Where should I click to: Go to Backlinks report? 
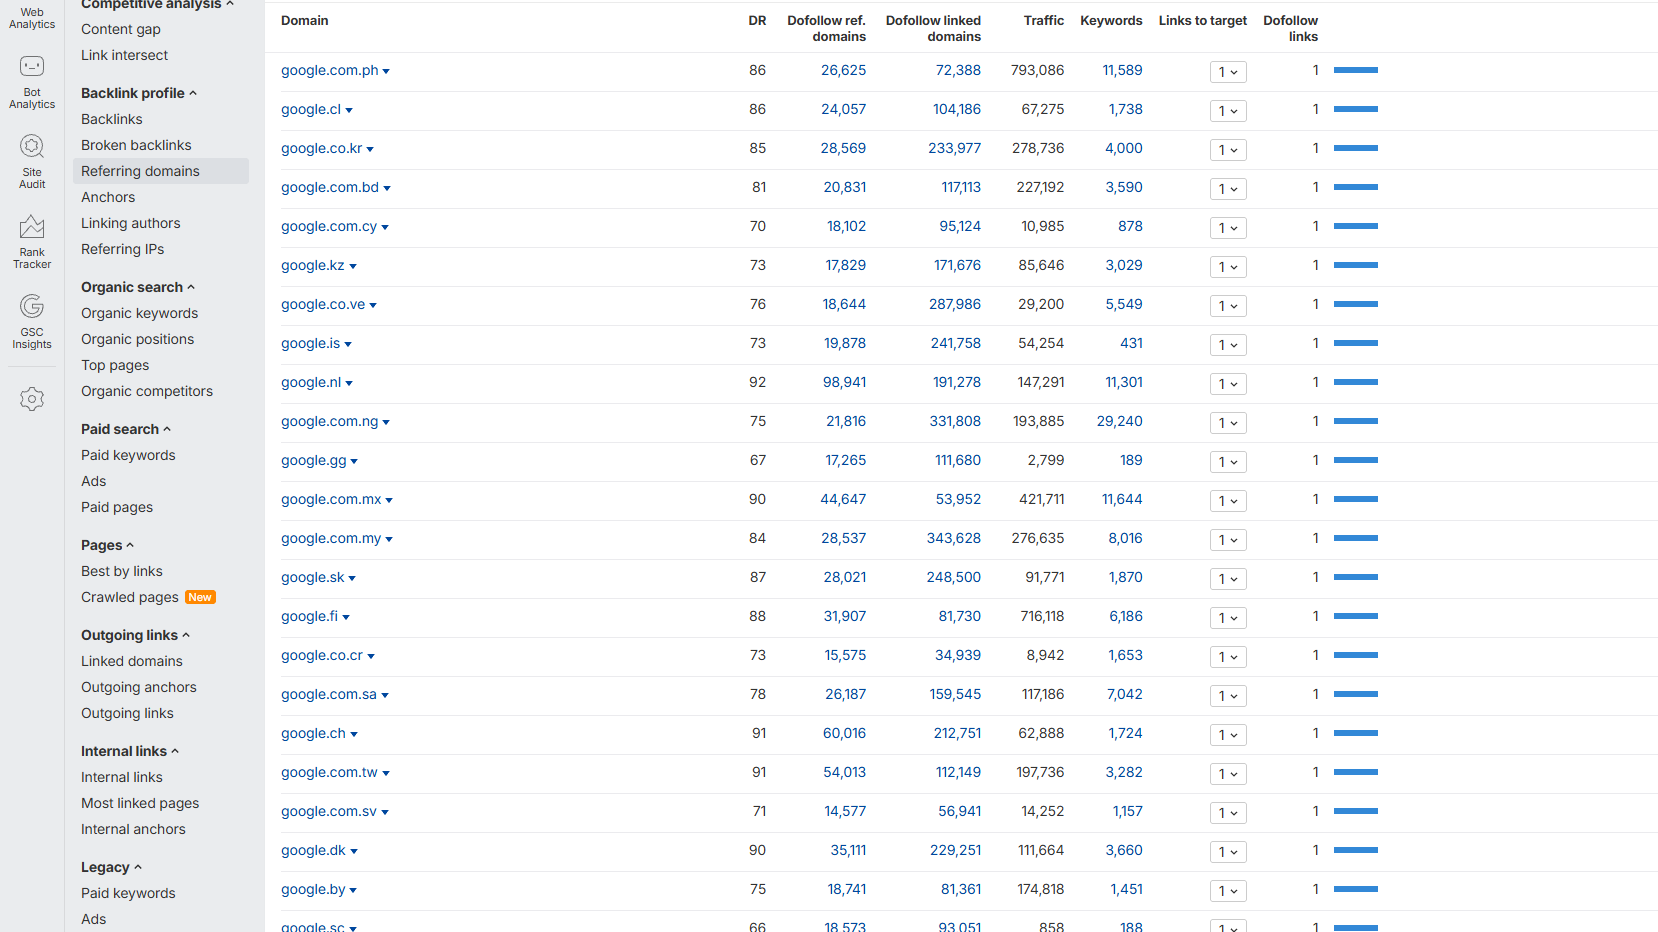[x=112, y=119]
